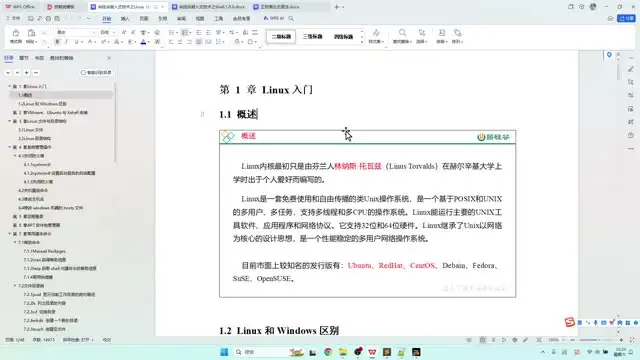Viewport: 640px width, 360px height.
Task: Click the pencil icon in right sidebar
Action: pyautogui.click(x=631, y=69)
